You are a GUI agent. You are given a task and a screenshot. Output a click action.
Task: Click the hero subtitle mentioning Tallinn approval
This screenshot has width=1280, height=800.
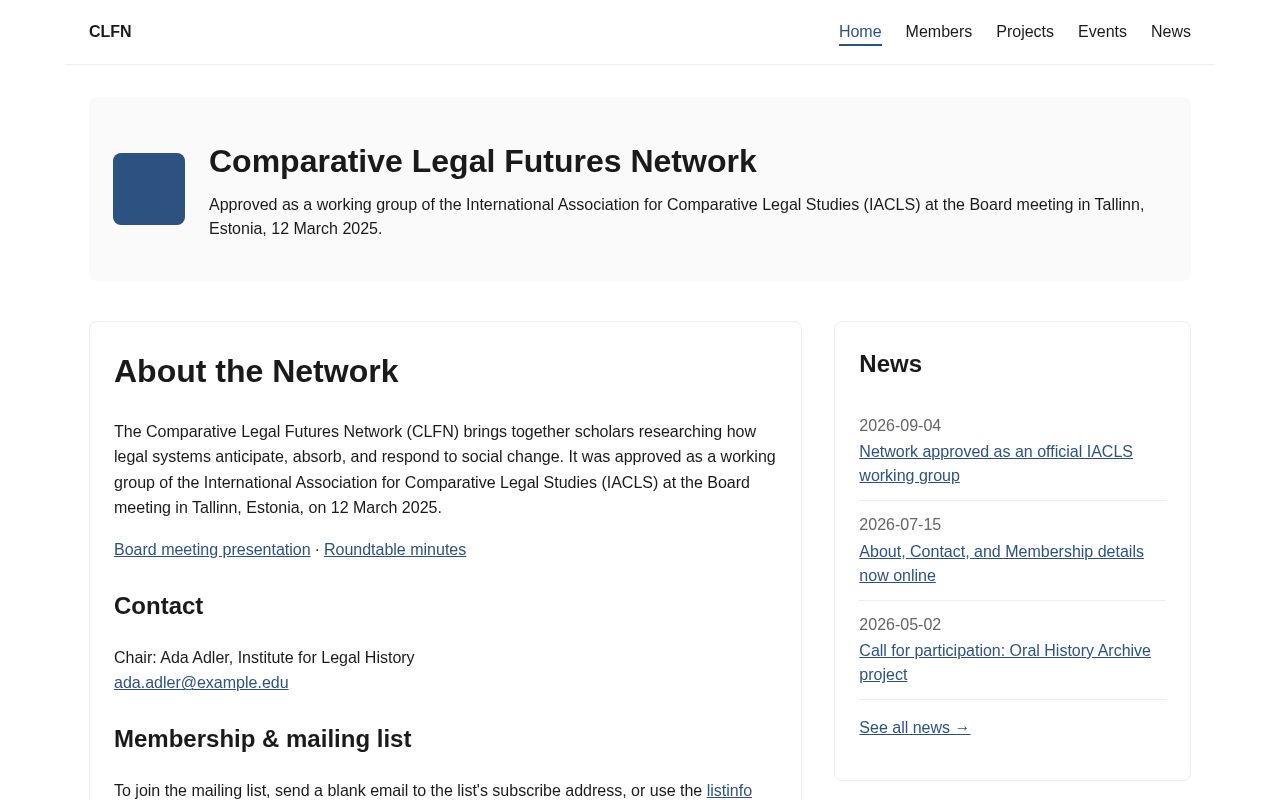pos(676,217)
